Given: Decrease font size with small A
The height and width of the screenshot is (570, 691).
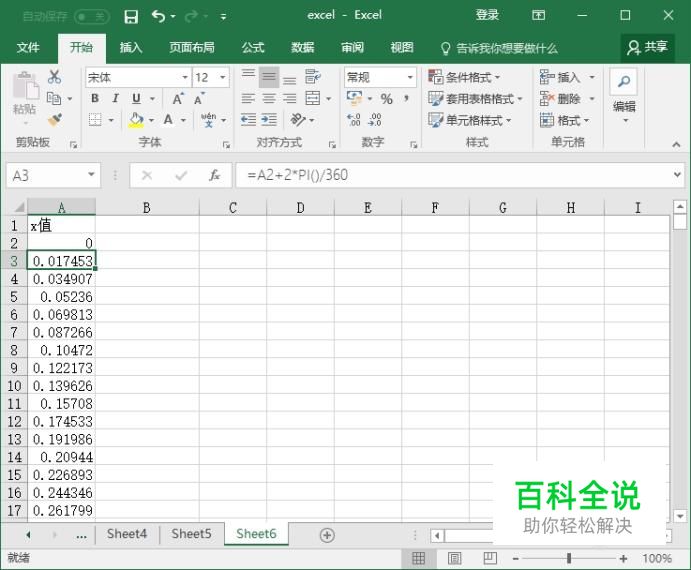Looking at the screenshot, I should tap(199, 99).
